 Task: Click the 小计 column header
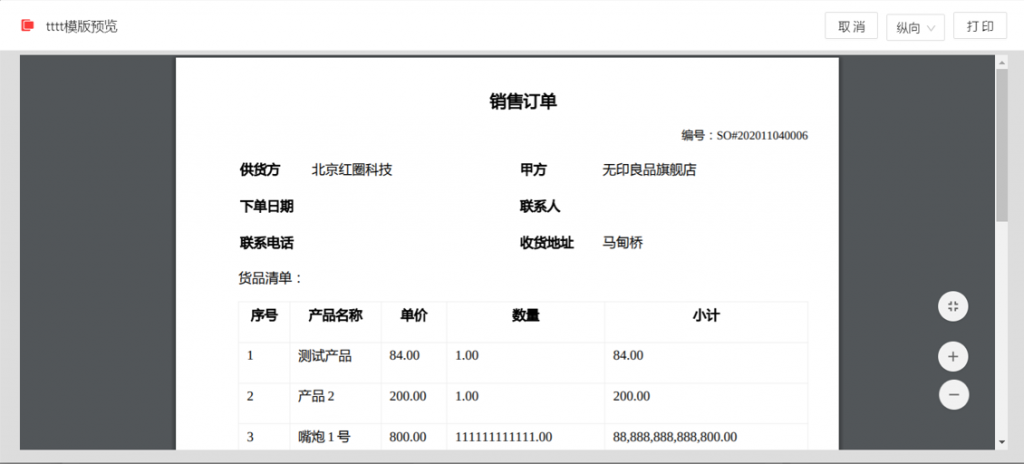706,316
